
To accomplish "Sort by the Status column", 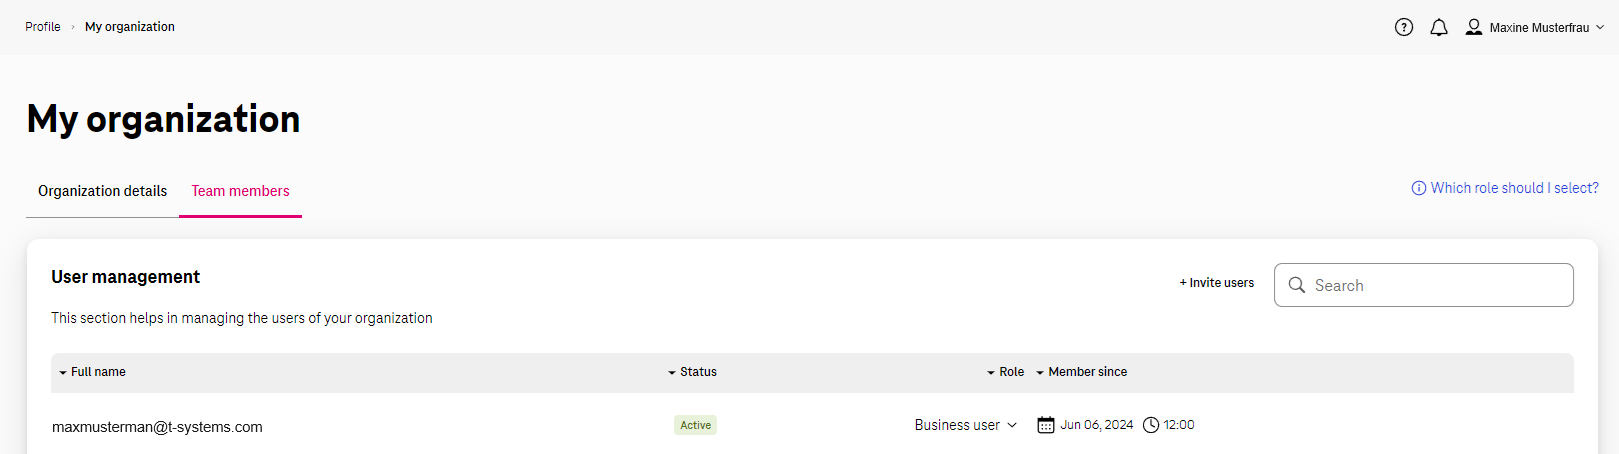I will coord(692,372).
